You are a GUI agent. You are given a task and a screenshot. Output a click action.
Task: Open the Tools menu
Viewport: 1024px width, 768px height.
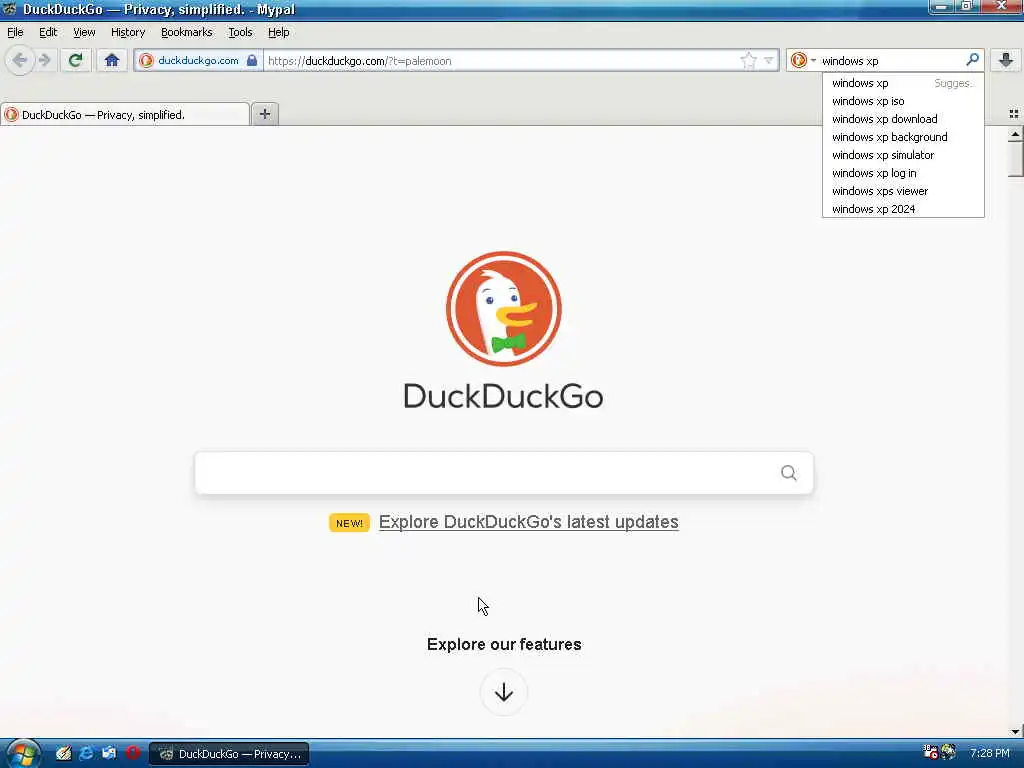click(x=240, y=32)
